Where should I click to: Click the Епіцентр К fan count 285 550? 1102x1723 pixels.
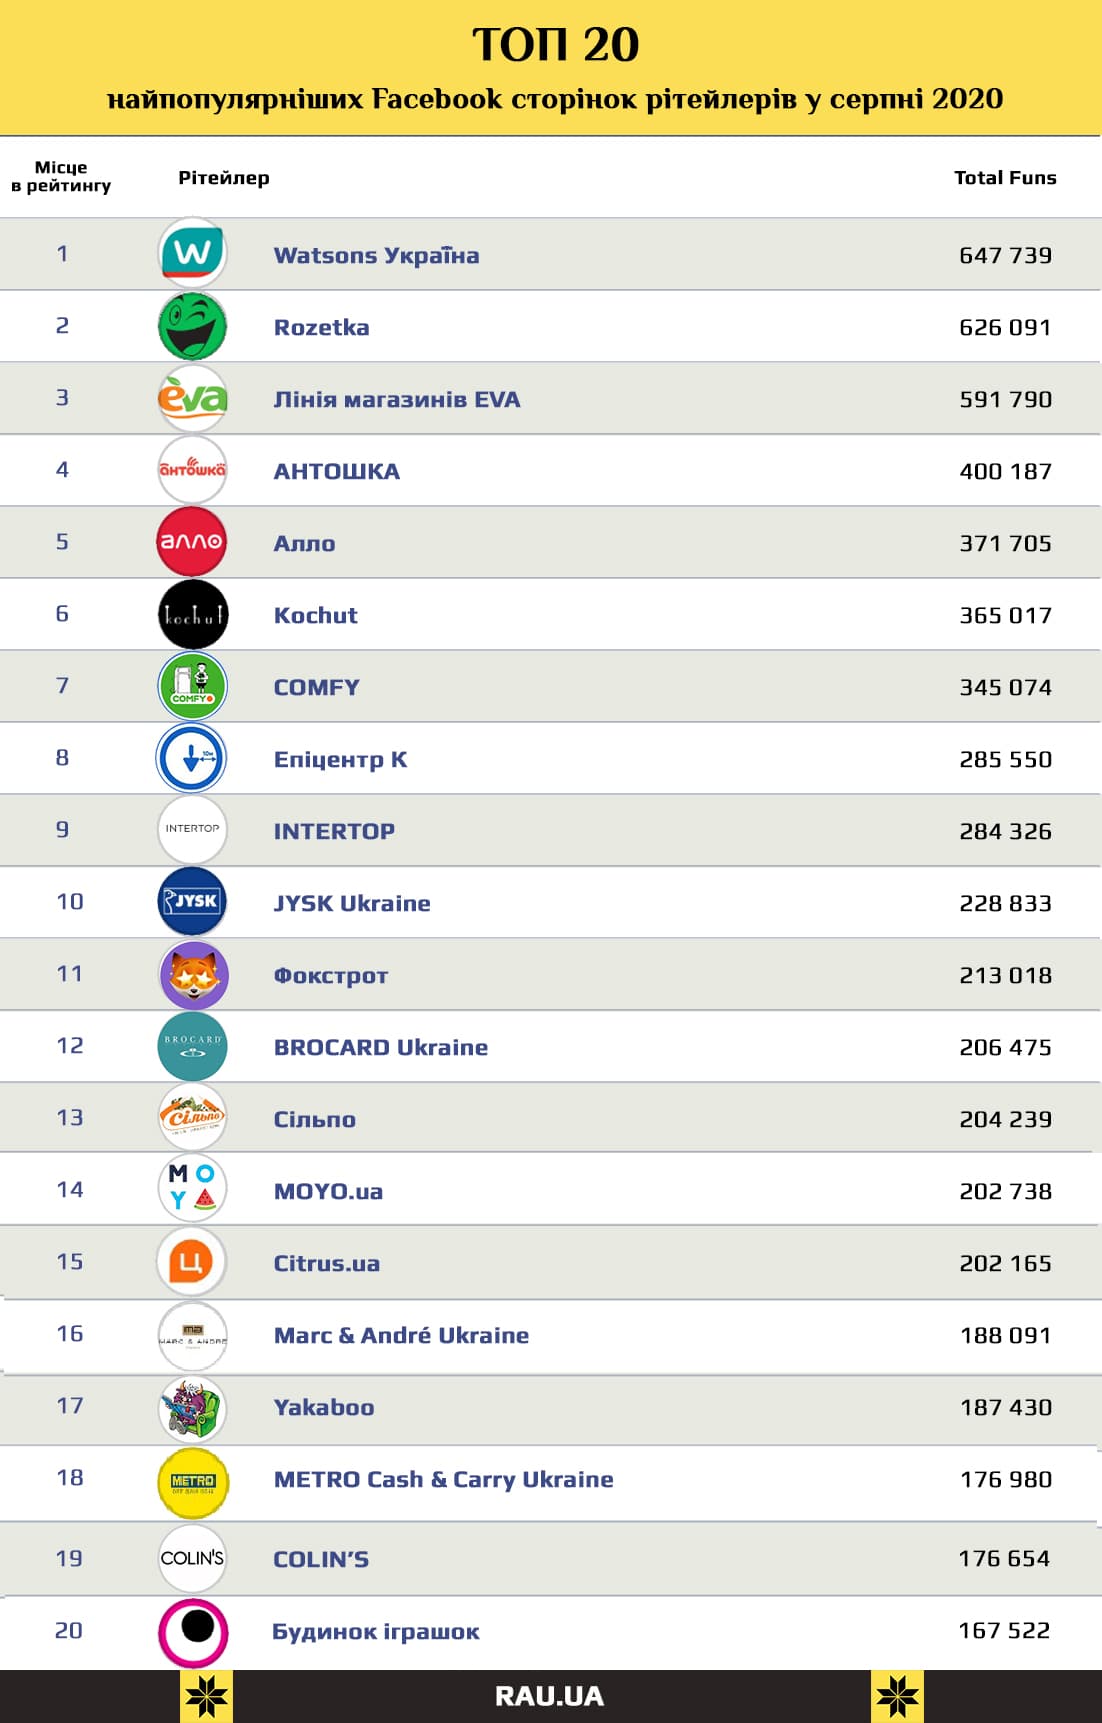point(1005,759)
